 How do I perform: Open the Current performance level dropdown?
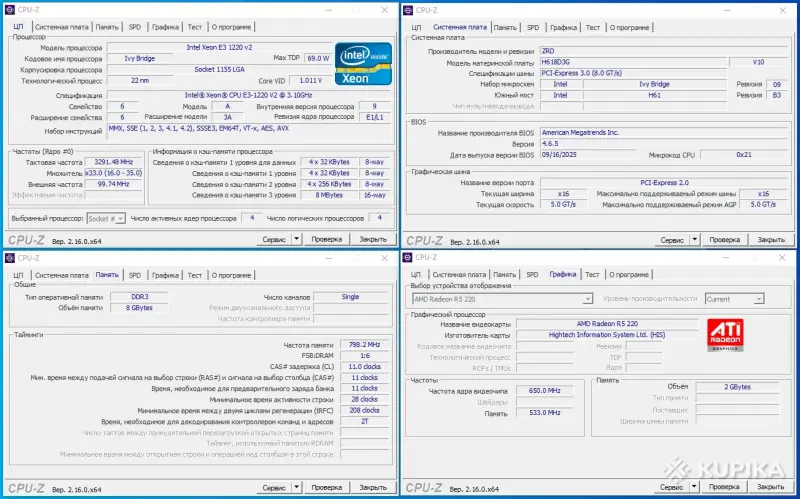click(735, 299)
